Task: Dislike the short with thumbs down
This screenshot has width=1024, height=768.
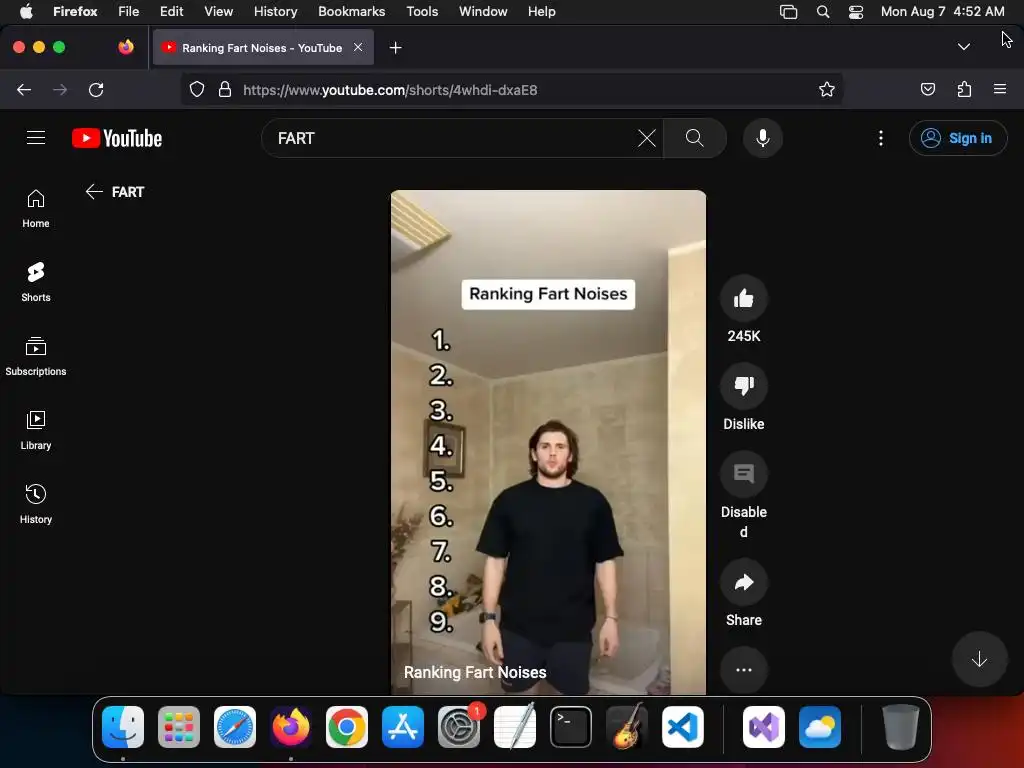Action: pos(743,386)
